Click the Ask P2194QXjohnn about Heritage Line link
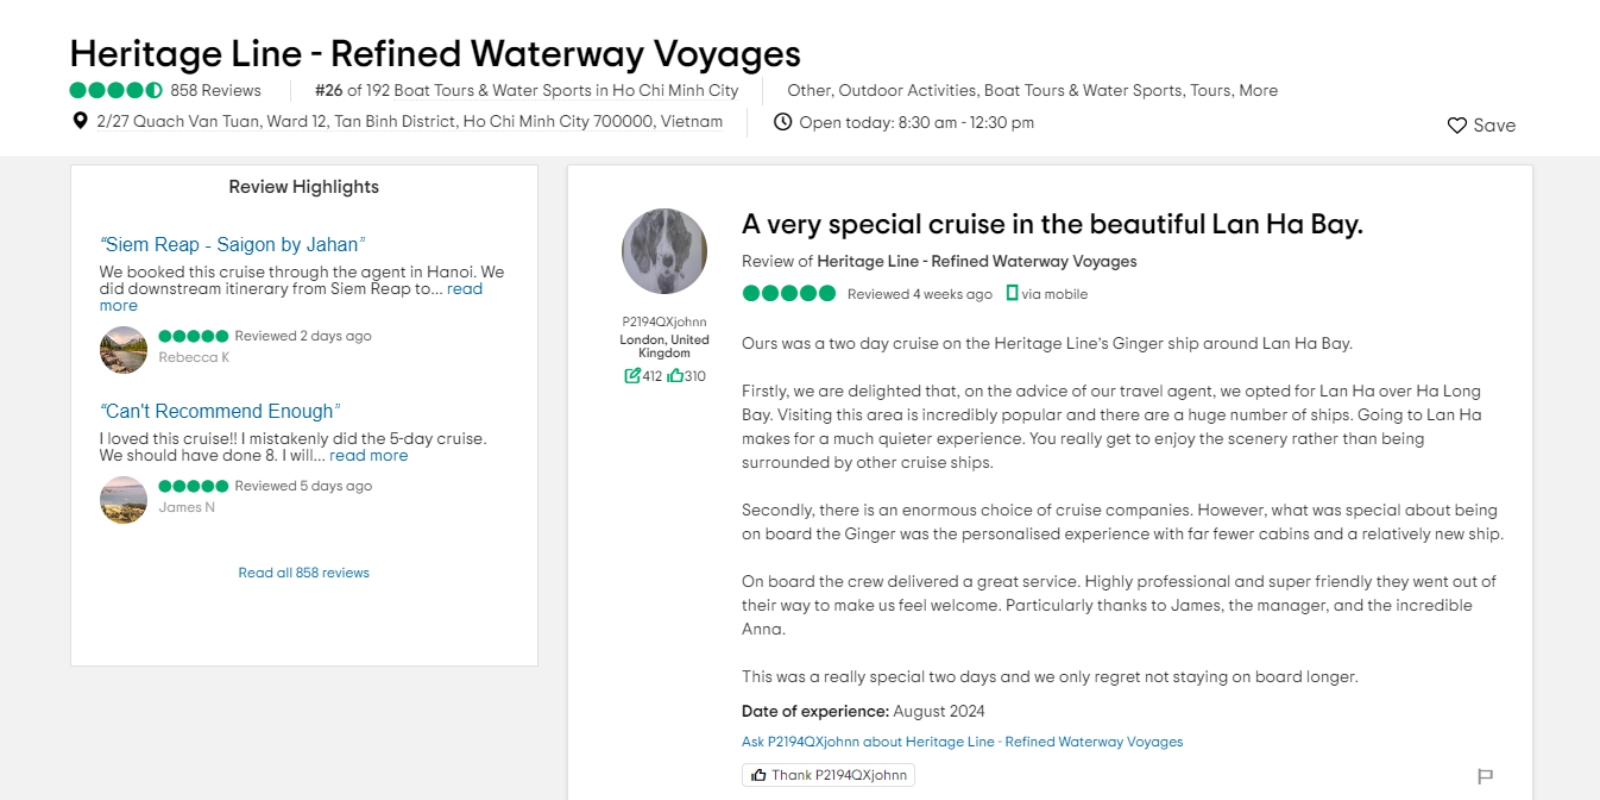1600x800 pixels. [961, 742]
